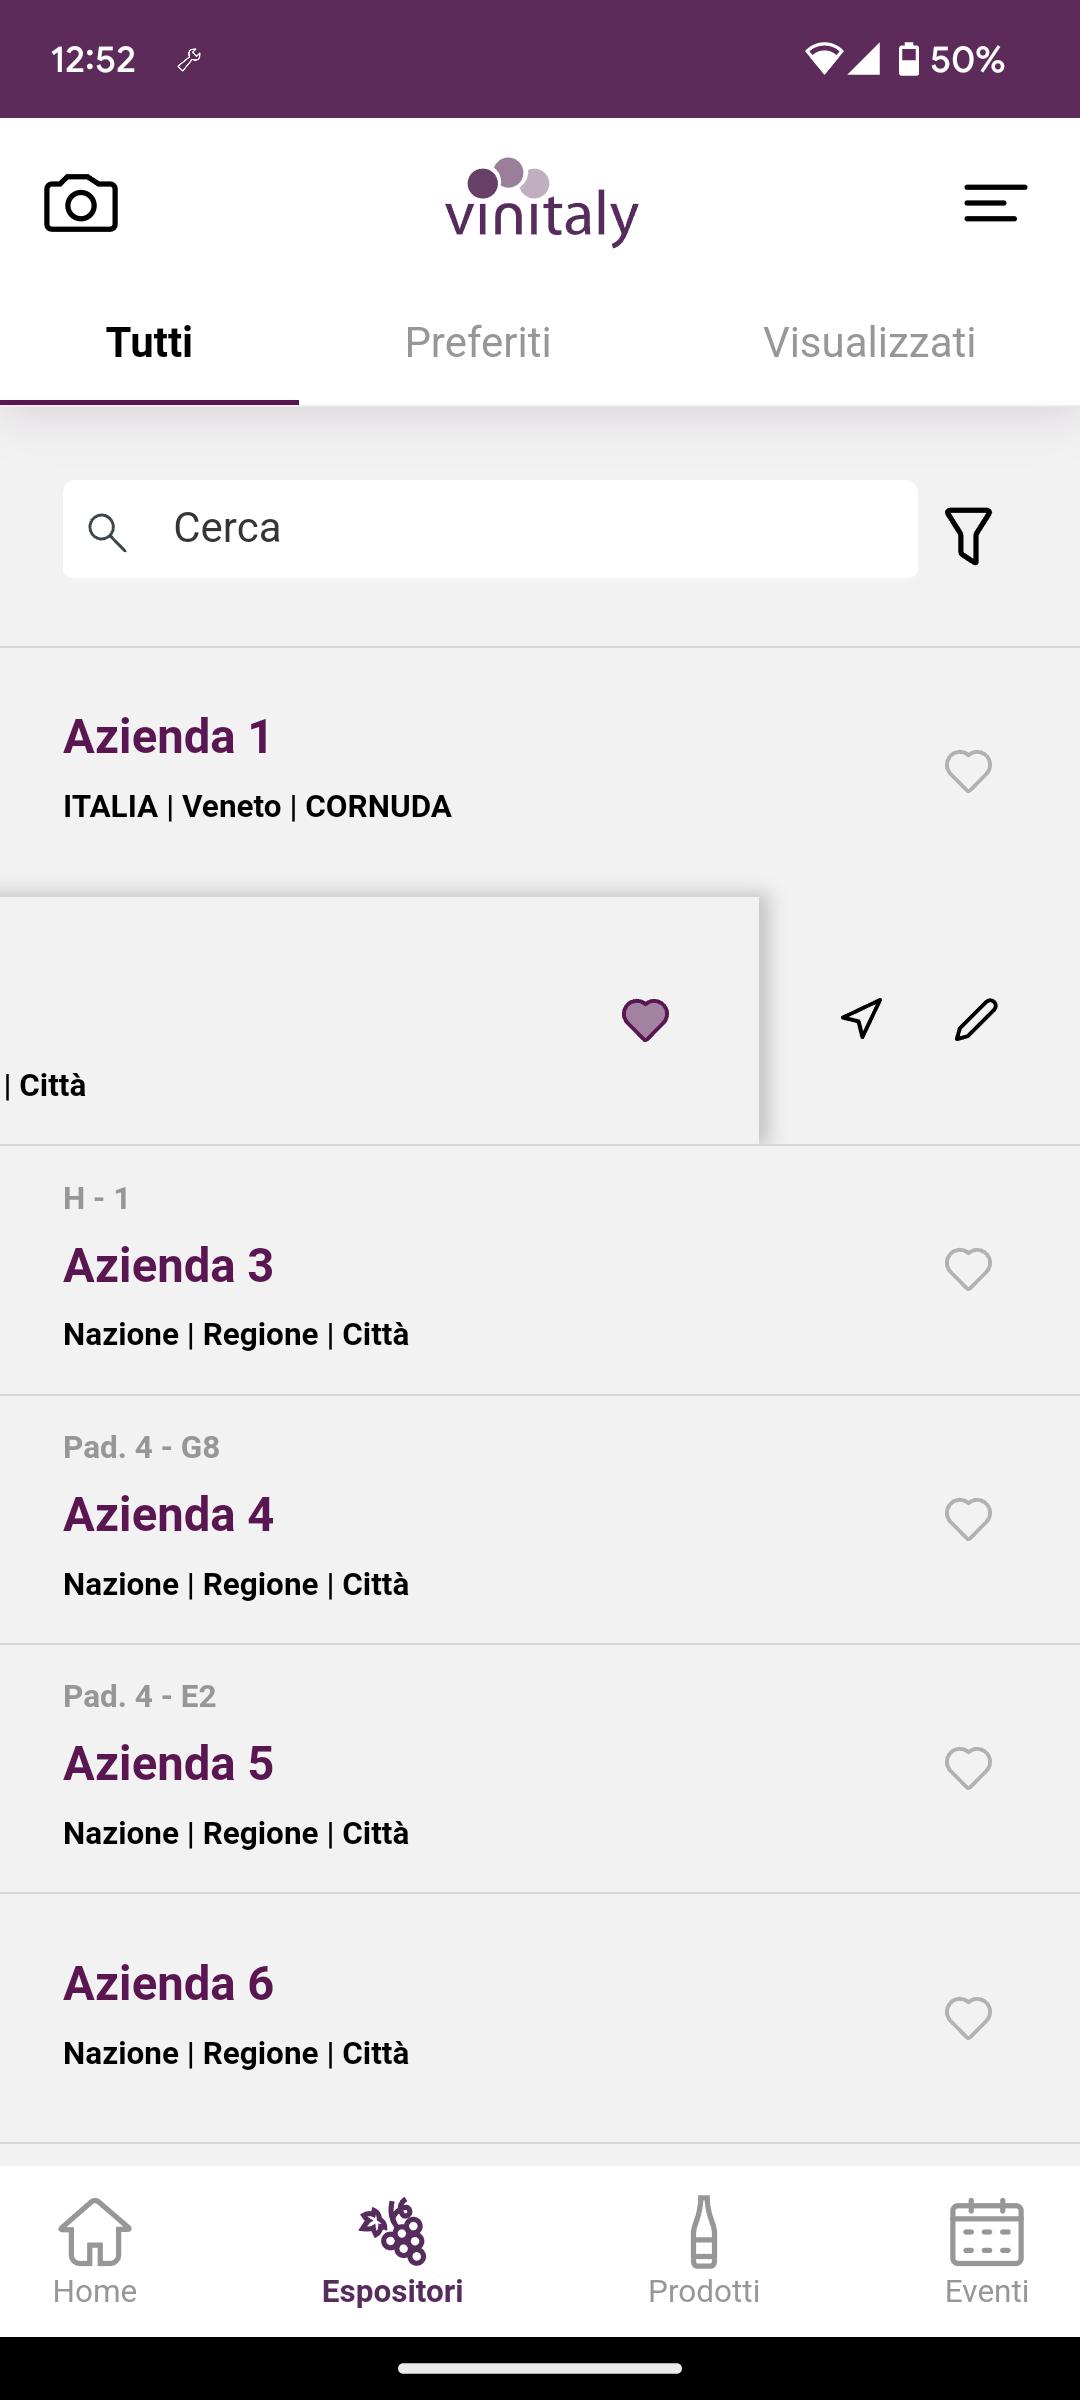Open Prodotti bottle icon
1080x2400 pixels.
(704, 2250)
